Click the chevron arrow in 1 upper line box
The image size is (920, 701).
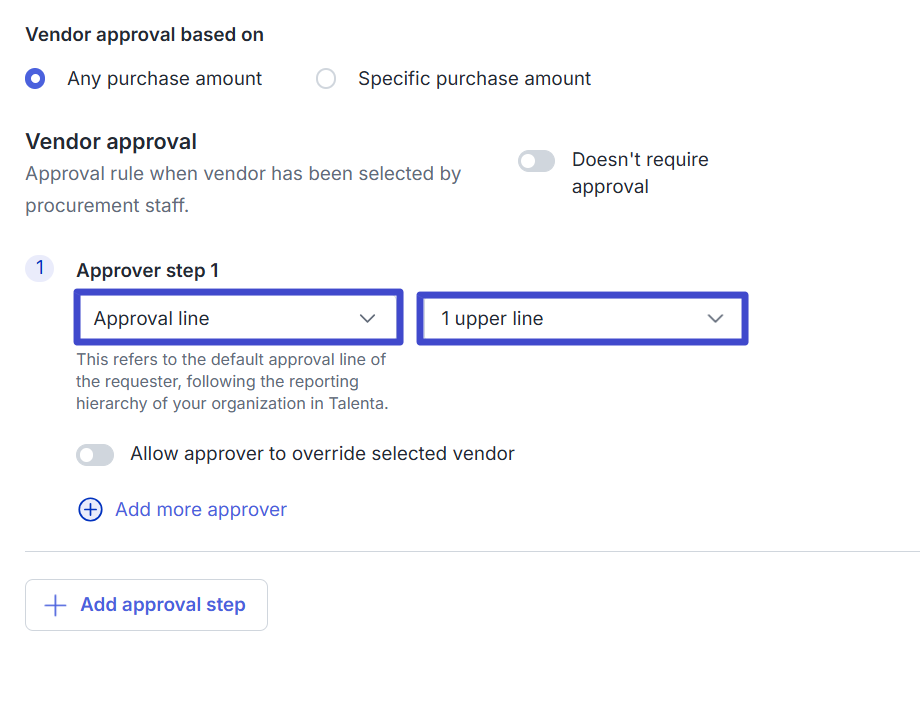click(715, 319)
